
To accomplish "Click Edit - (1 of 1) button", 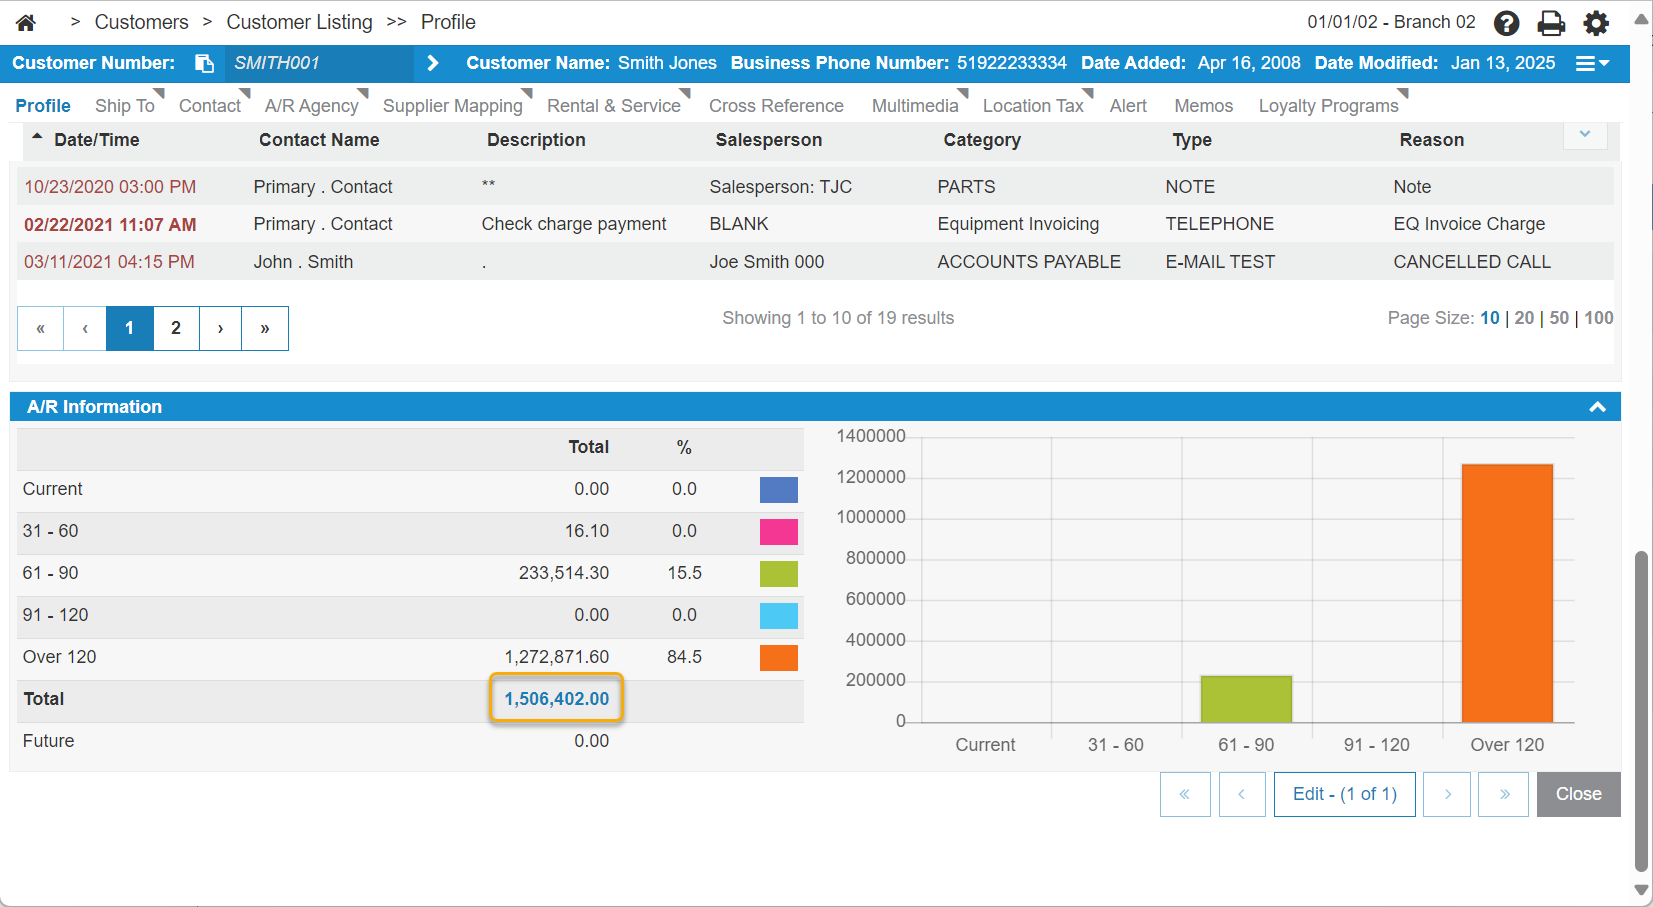I will 1345,794.
